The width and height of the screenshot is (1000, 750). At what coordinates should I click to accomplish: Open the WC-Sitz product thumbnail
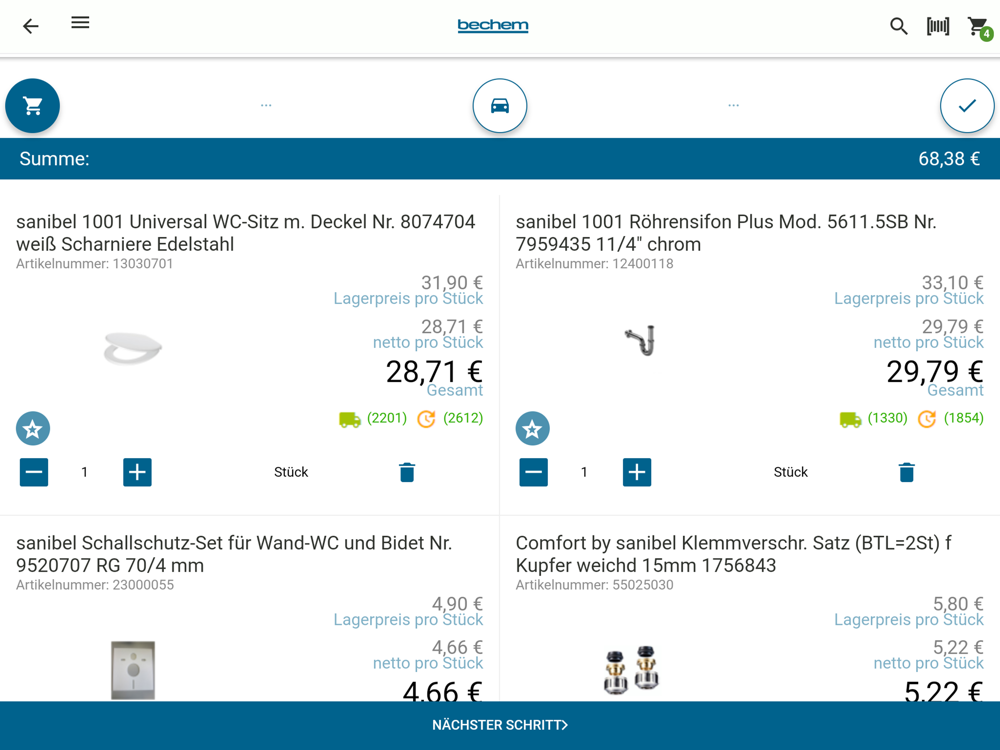point(133,348)
